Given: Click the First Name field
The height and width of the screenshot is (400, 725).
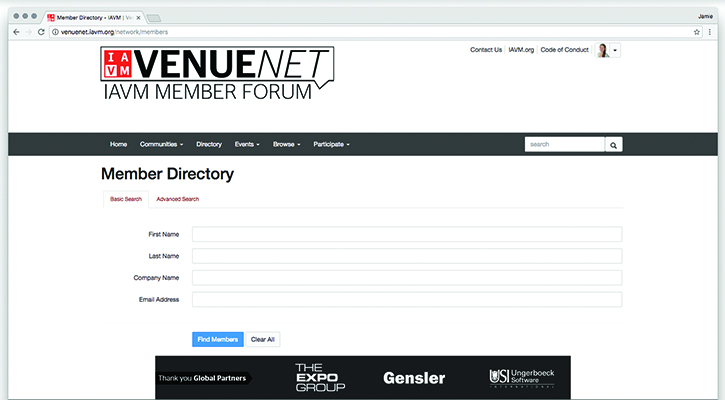Looking at the screenshot, I should pyautogui.click(x=407, y=234).
